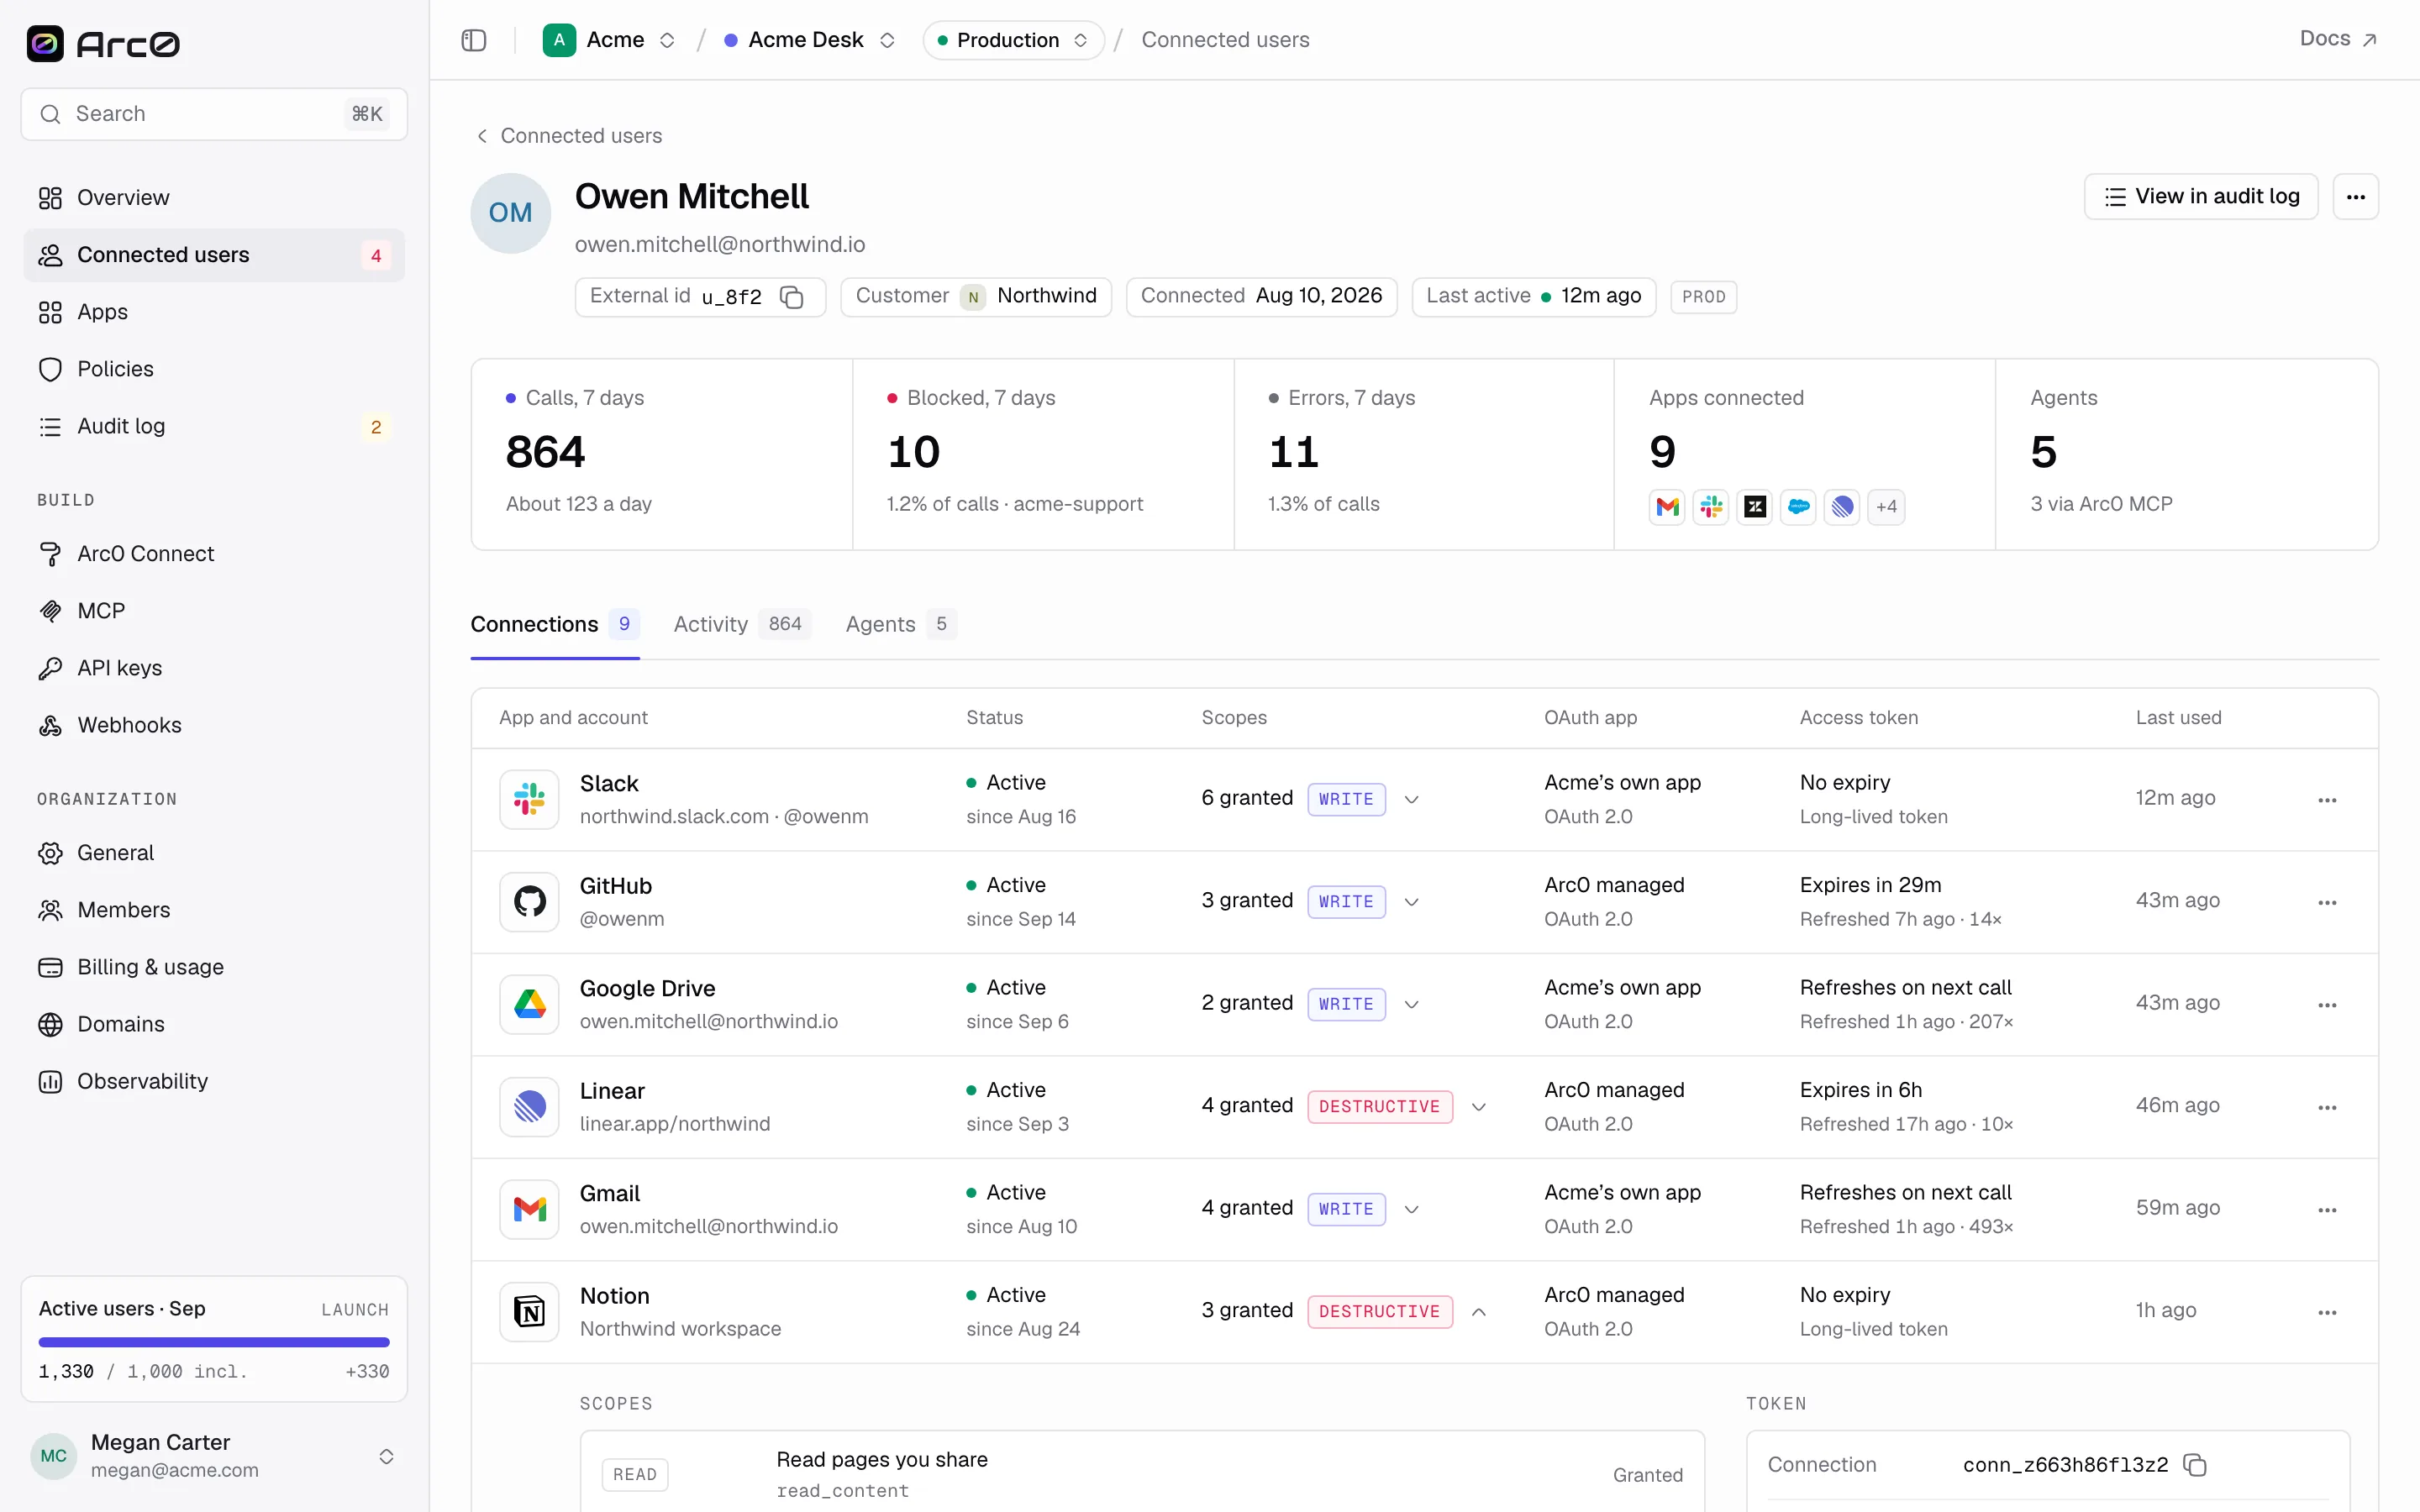Click Connected users in sidebar

(214, 255)
